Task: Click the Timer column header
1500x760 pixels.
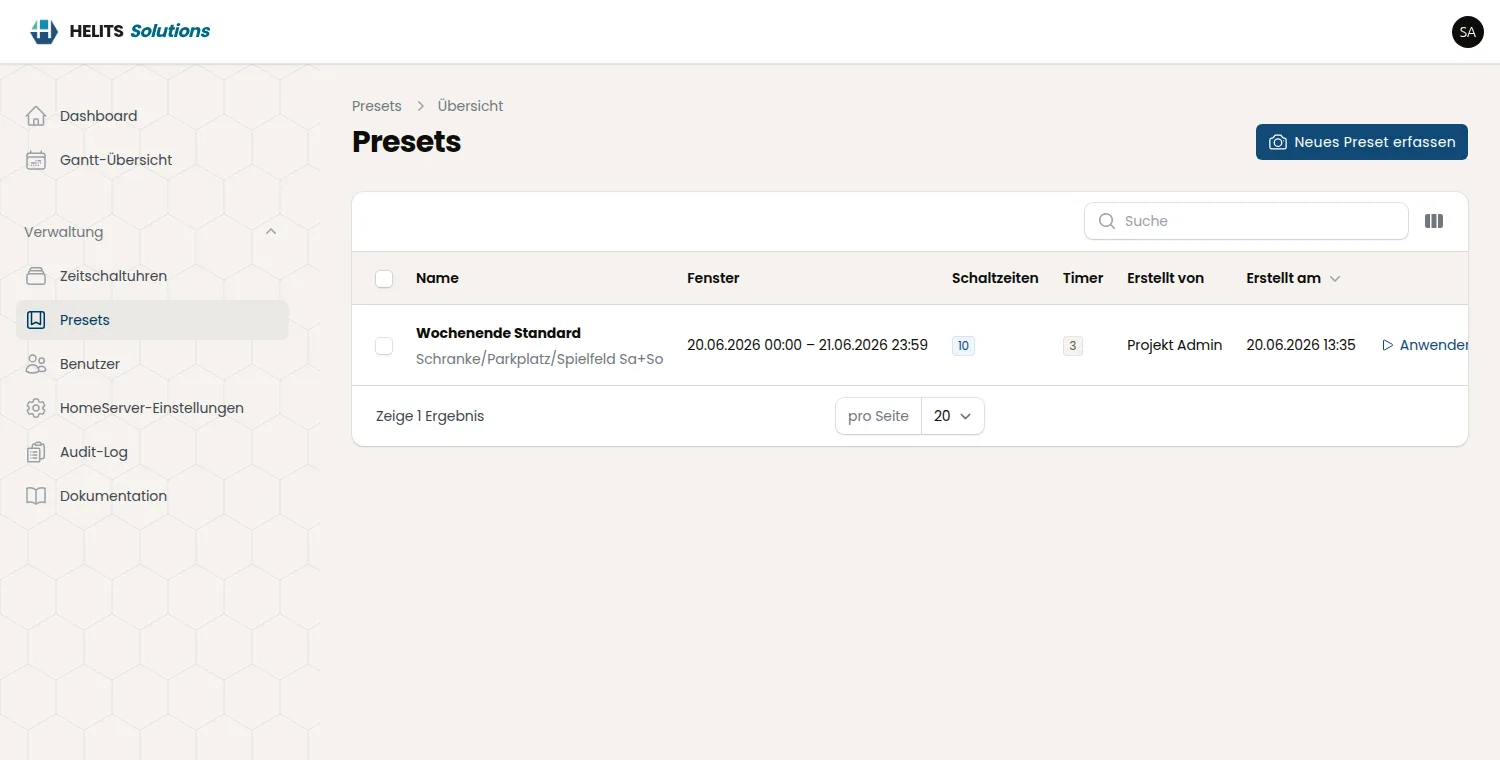Action: click(1083, 278)
